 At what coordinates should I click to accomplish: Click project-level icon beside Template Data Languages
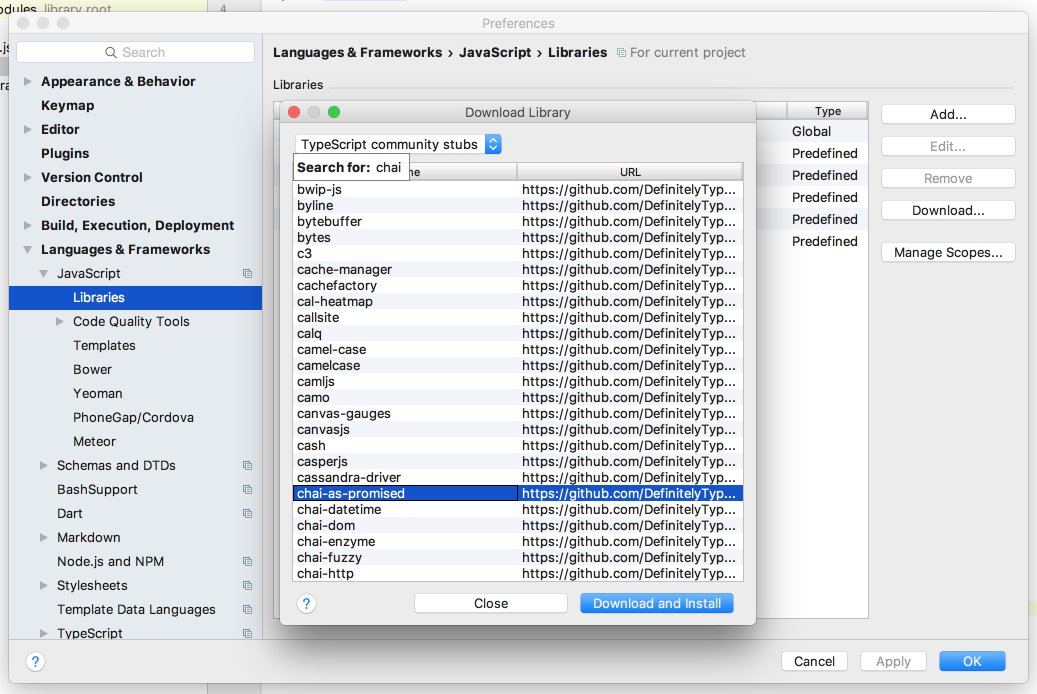(x=247, y=609)
